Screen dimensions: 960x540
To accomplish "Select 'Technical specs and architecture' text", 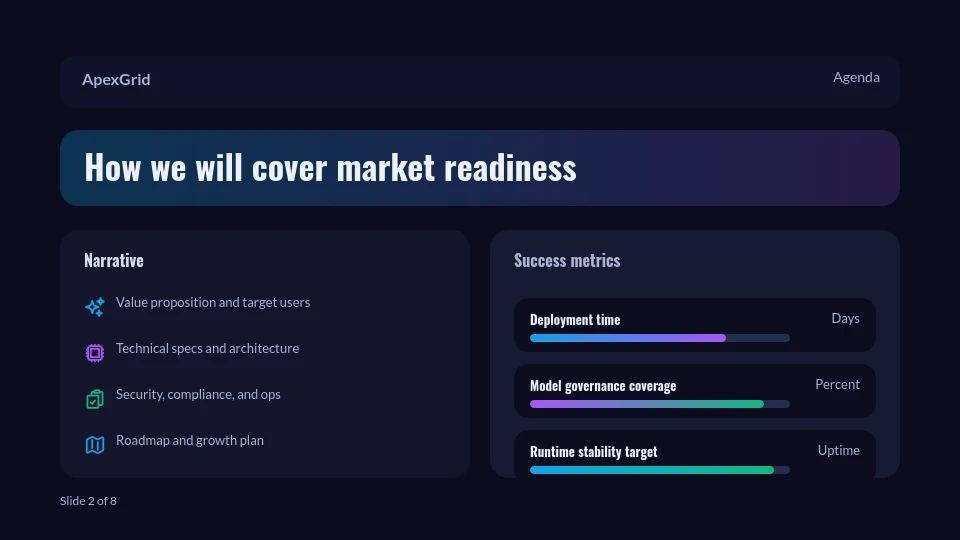I will coord(208,348).
